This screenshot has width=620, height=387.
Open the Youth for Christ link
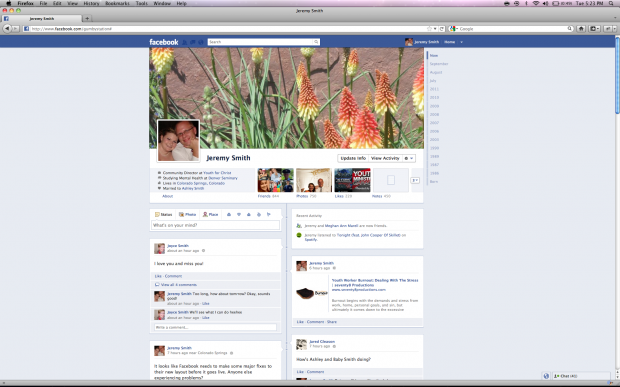[217, 173]
